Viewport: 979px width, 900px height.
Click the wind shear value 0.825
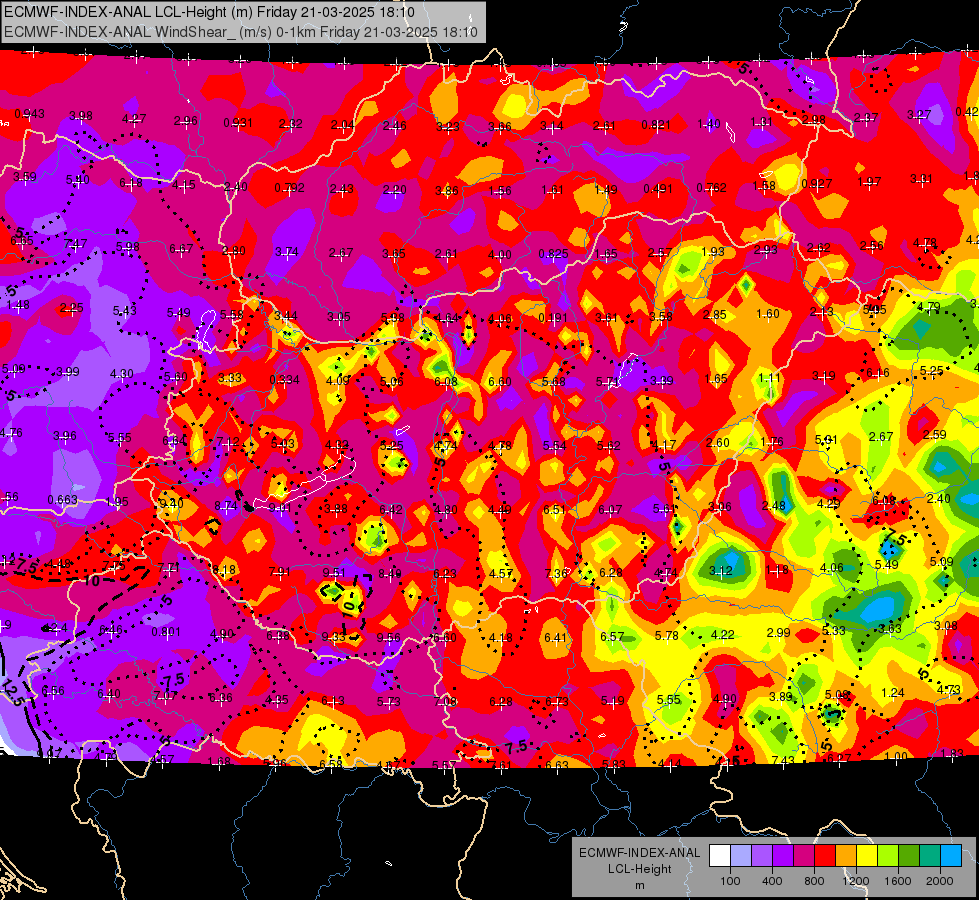coord(553,254)
